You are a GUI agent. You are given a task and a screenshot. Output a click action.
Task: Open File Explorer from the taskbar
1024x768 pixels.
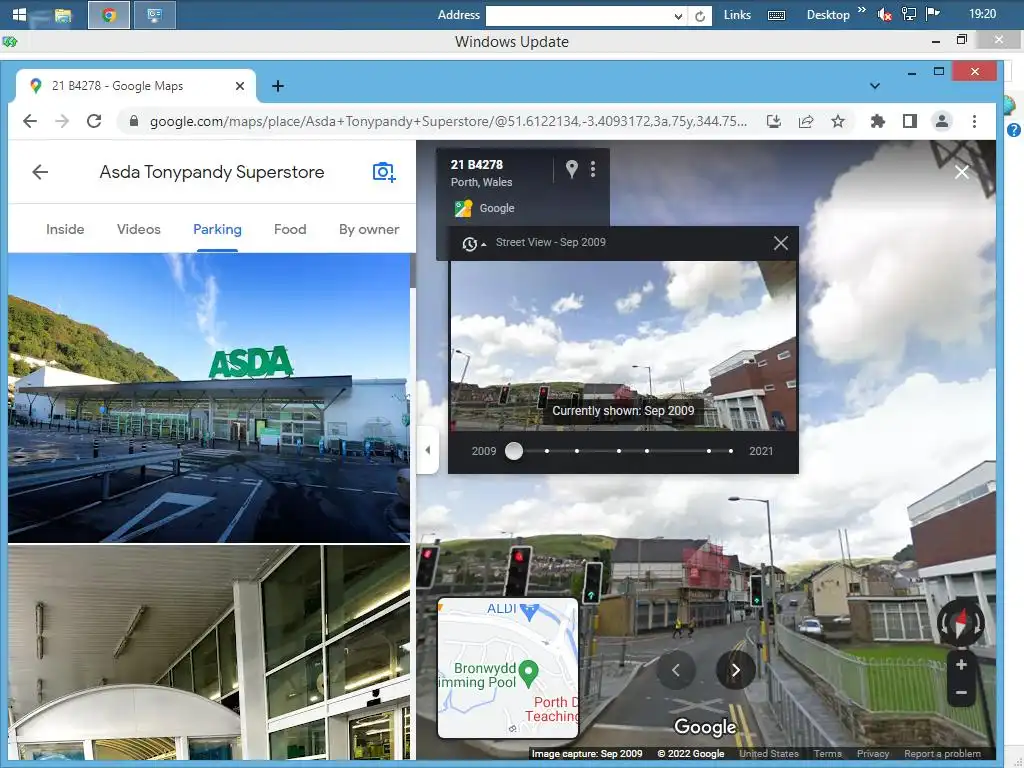(63, 15)
